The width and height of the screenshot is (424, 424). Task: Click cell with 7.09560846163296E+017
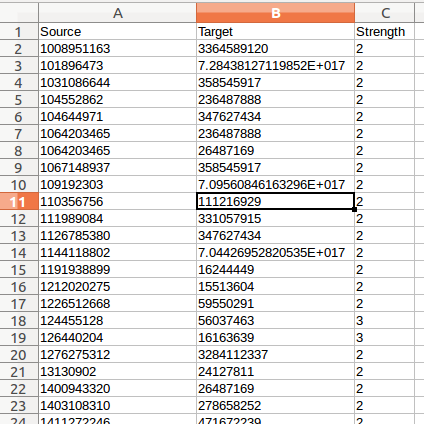pos(275,184)
